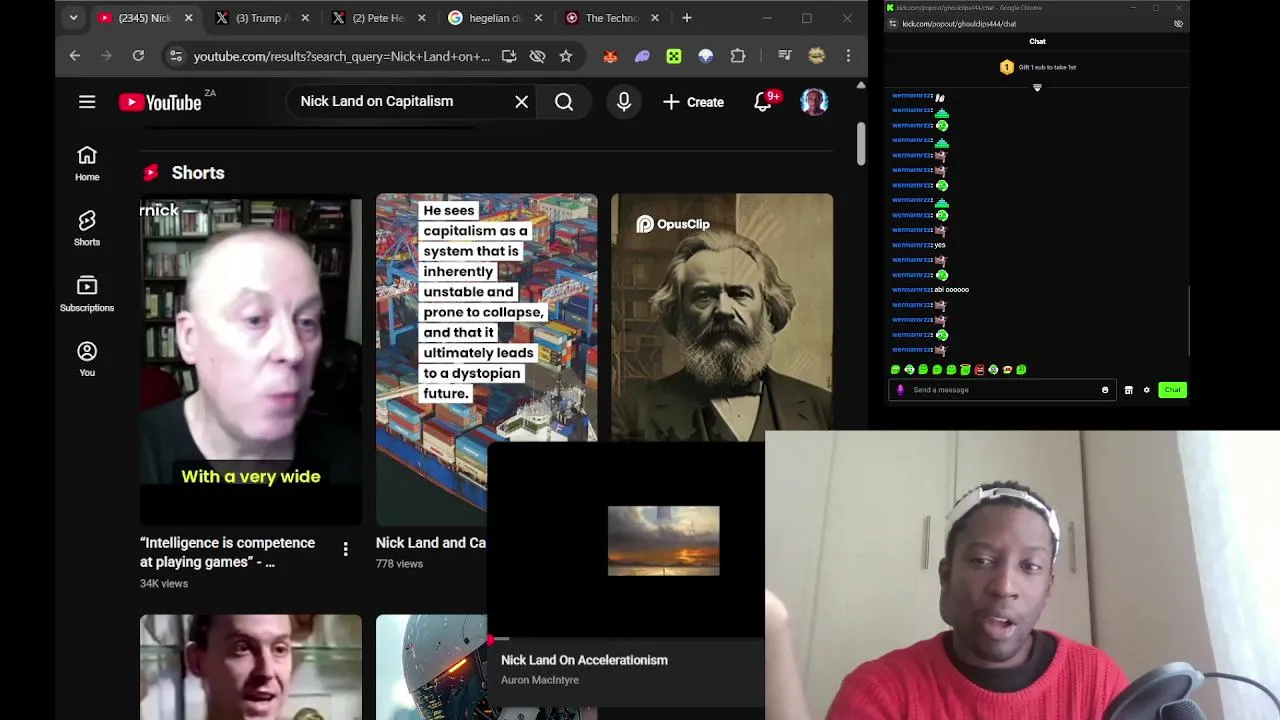Go back in the browser
The width and height of the screenshot is (1280, 720).
coord(75,56)
